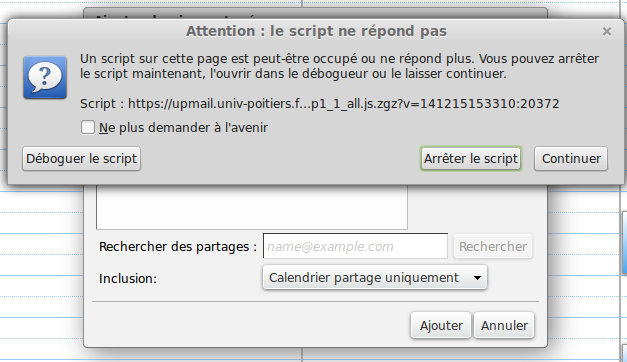Dismiss the share dialog with Annuler
627x362 pixels.
click(504, 326)
